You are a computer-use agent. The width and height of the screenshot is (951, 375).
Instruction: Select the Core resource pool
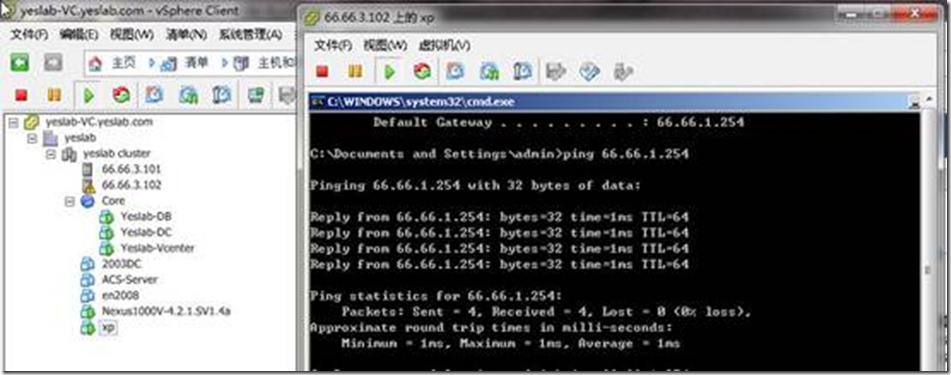[x=113, y=201]
